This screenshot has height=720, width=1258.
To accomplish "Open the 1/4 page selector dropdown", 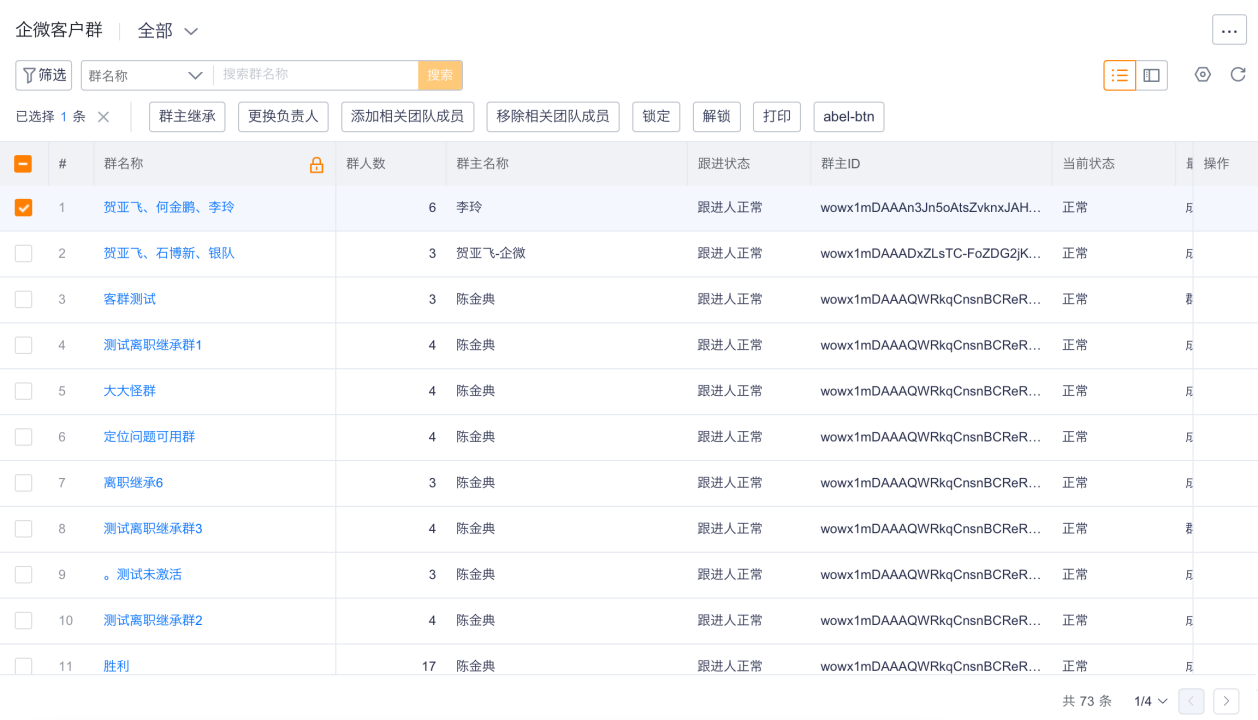I will point(1151,701).
